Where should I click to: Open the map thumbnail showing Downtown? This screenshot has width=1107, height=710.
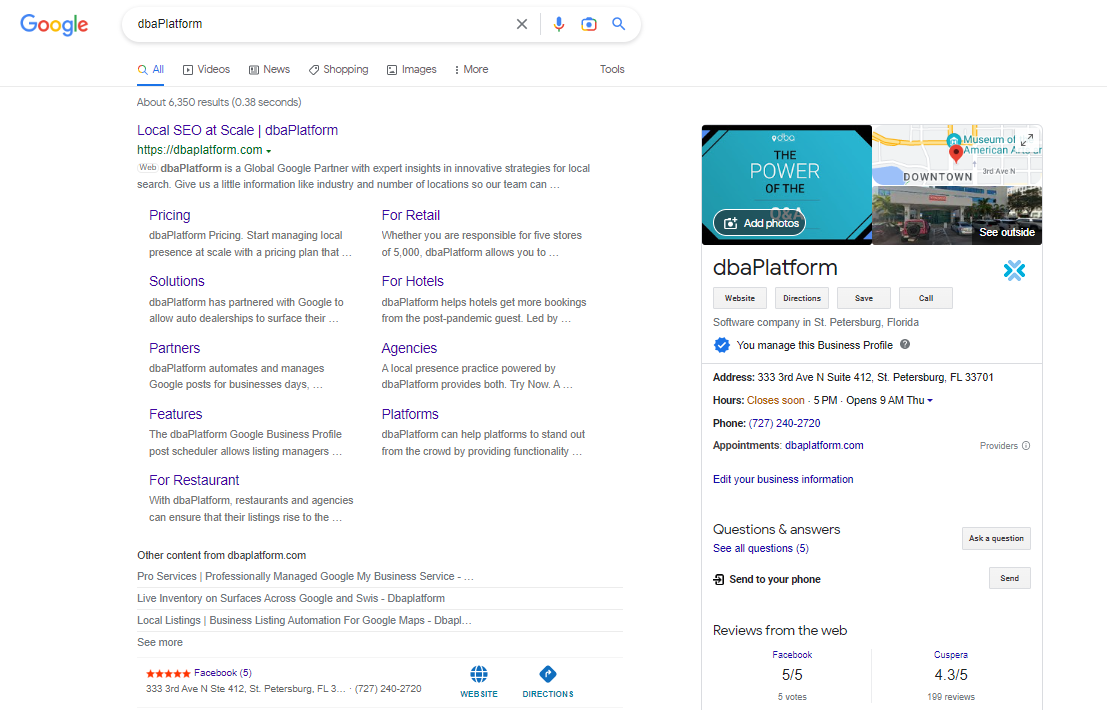click(x=957, y=155)
